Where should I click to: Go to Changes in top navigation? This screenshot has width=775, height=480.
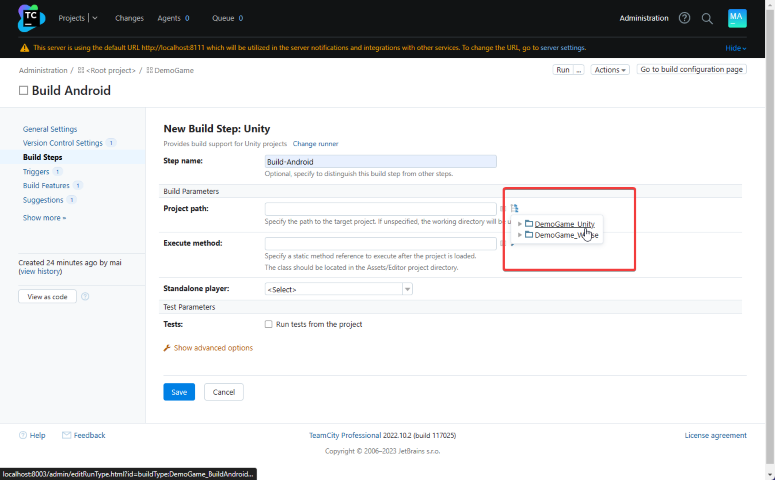coord(129,18)
